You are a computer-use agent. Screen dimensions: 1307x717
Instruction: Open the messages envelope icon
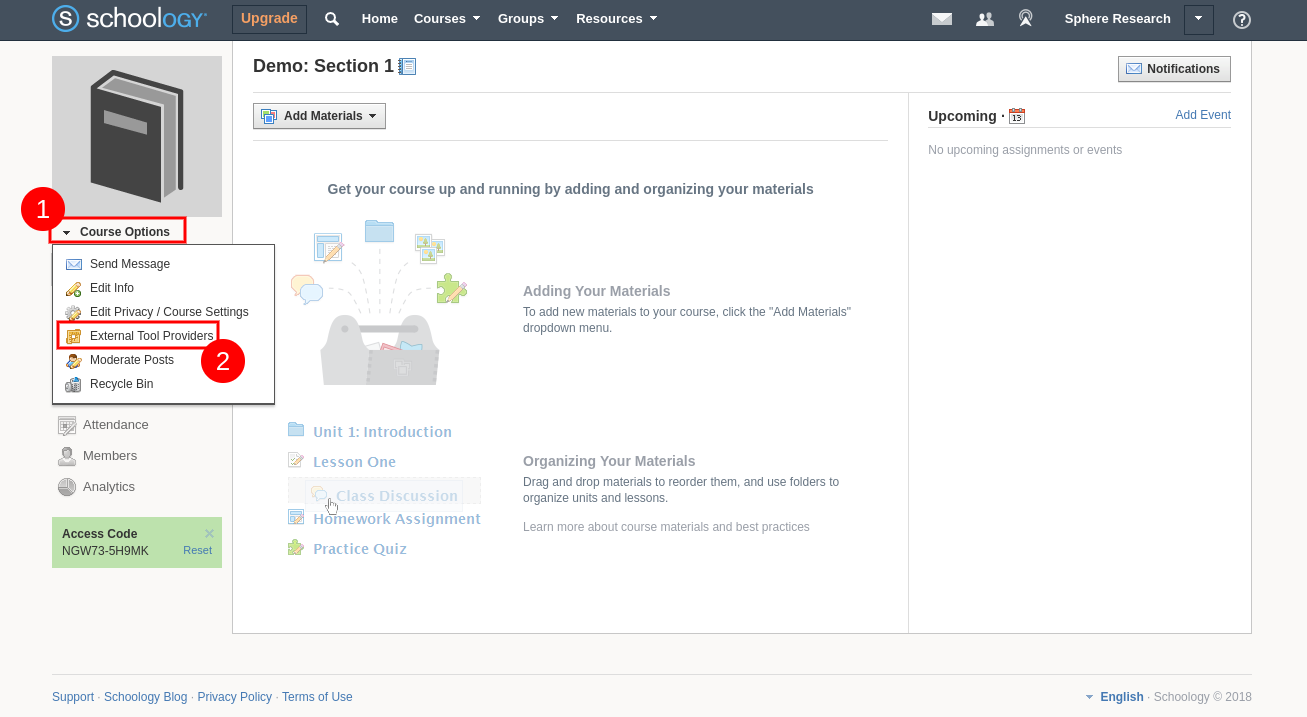point(941,19)
